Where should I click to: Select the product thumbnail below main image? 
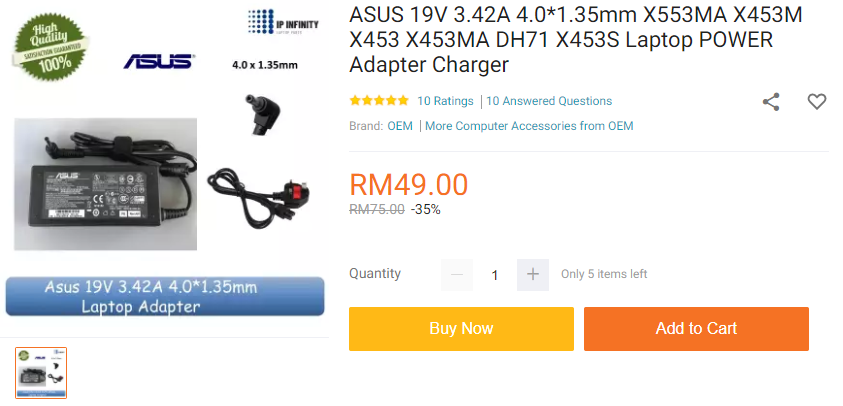[41, 373]
